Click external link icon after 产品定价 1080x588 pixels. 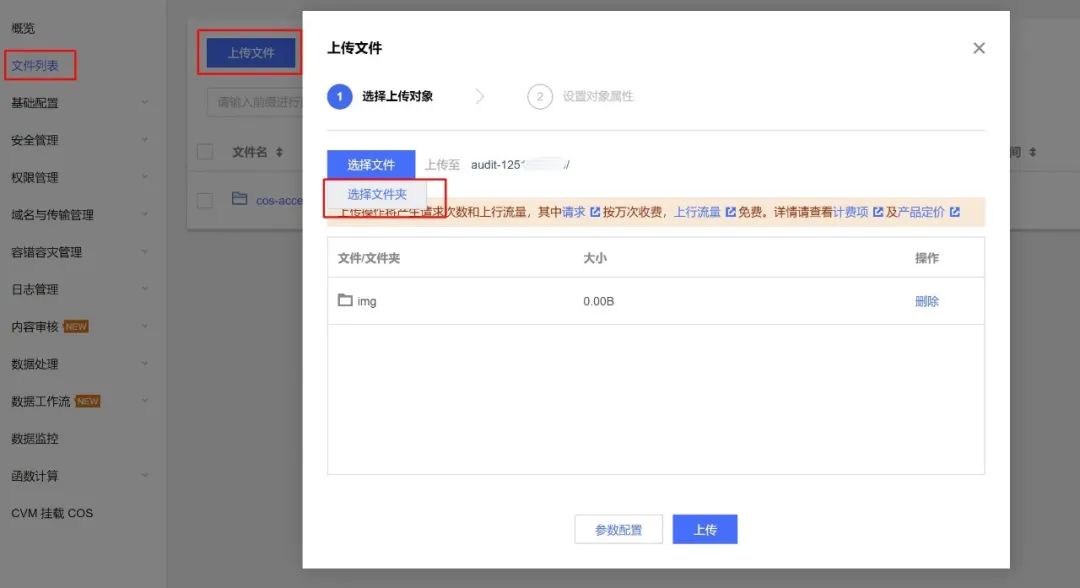955,212
